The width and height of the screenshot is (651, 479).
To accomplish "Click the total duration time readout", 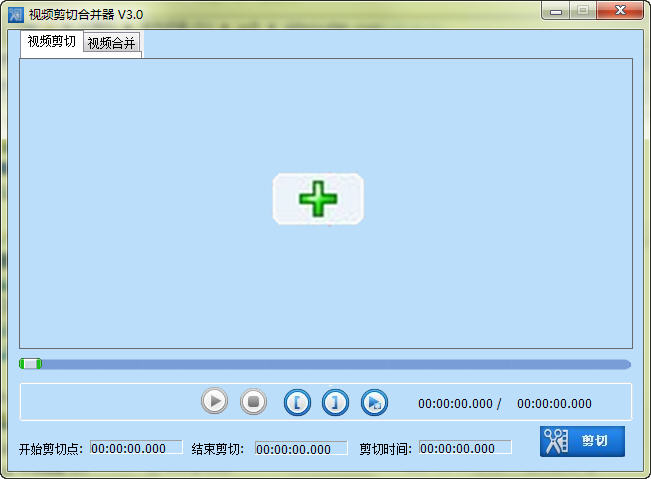I will (554, 403).
